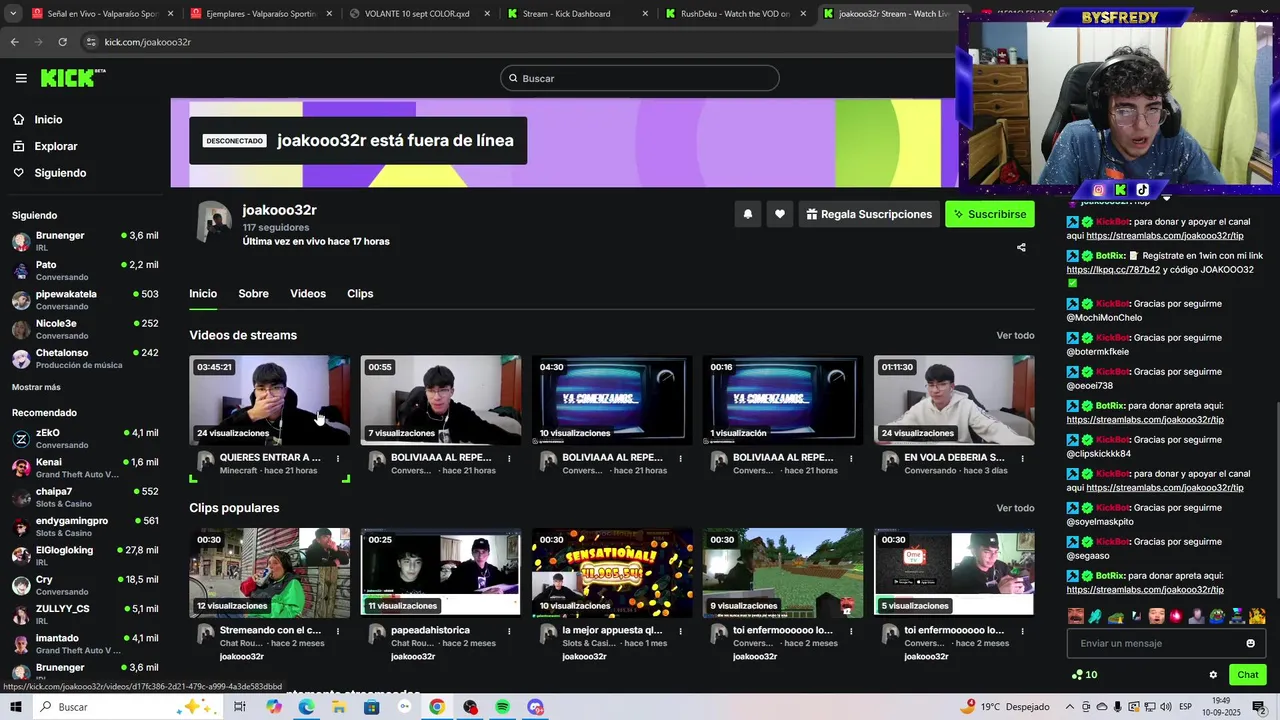Open Spotify from the taskbar
Viewport: 1280px width, 720px height.
click(503, 707)
